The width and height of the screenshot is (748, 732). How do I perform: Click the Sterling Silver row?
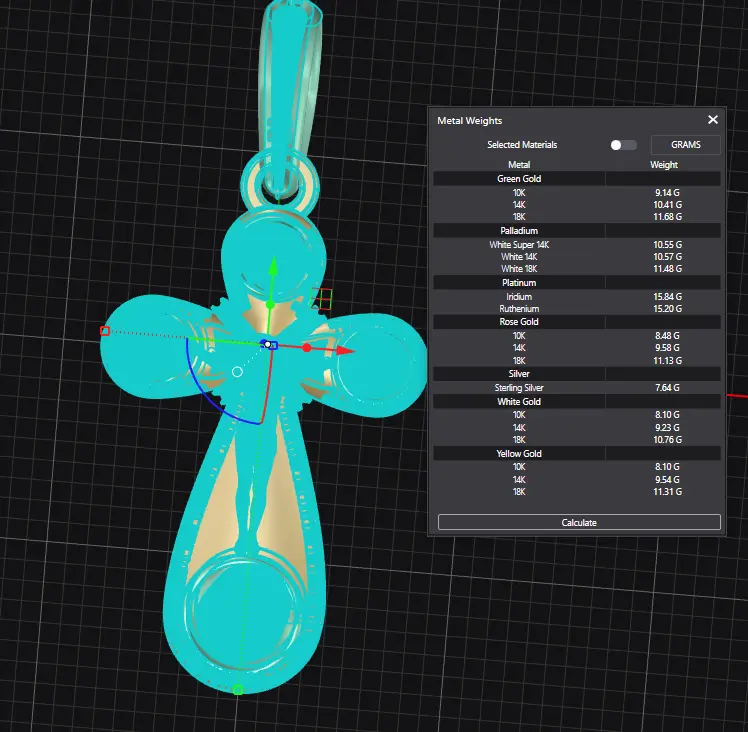577,387
